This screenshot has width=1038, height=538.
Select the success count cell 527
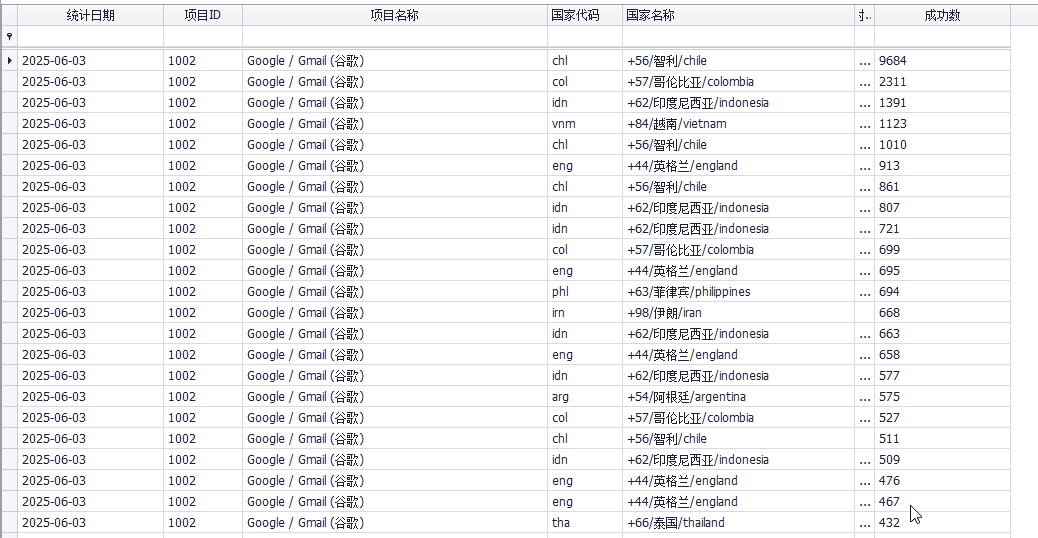[942, 418]
